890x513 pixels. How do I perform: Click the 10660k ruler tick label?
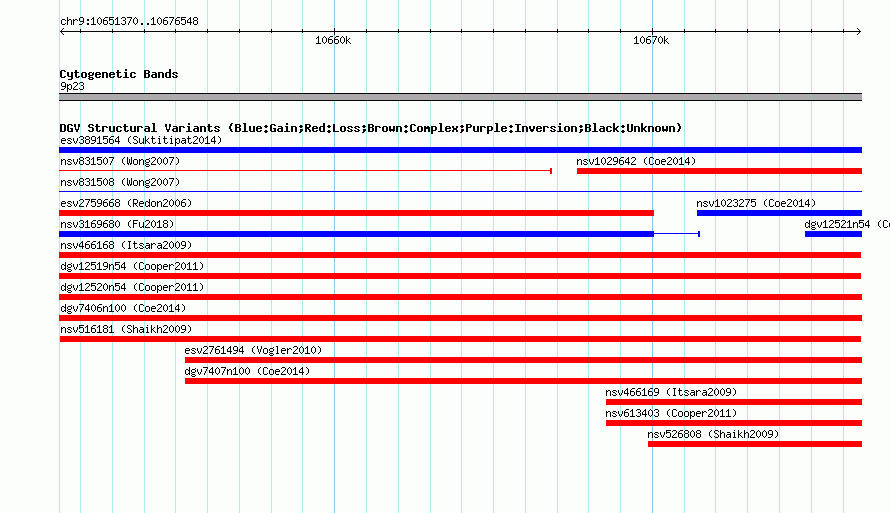[x=333, y=40]
